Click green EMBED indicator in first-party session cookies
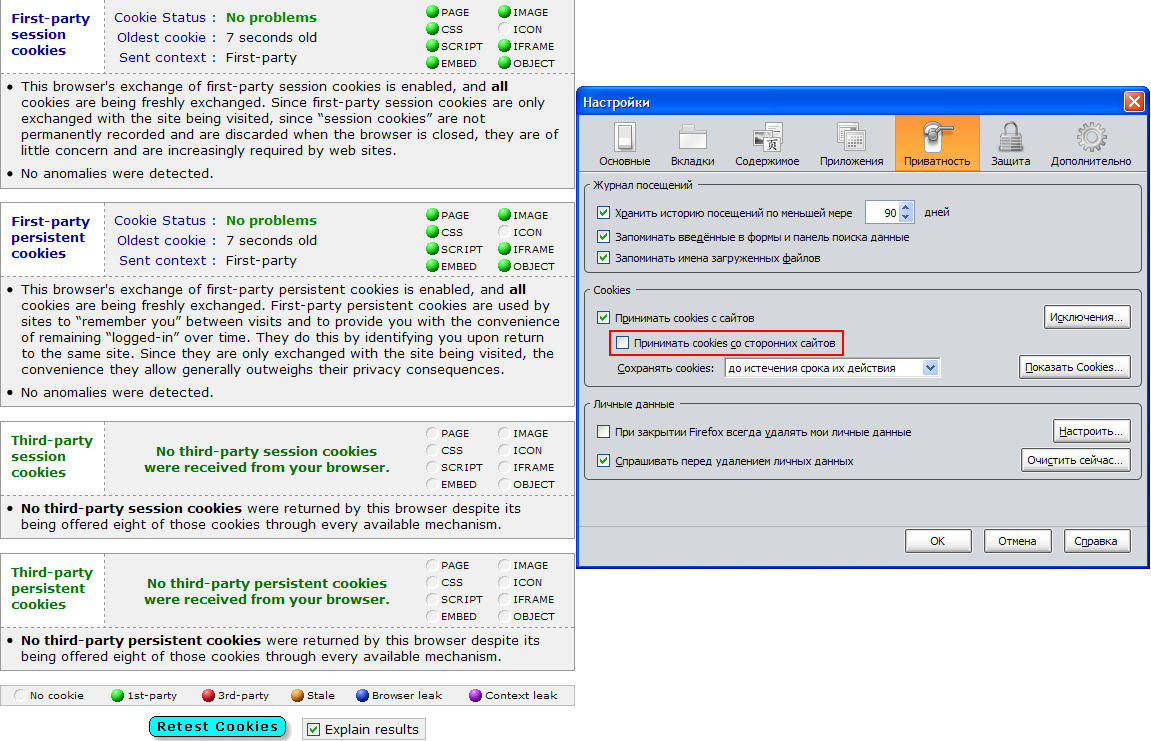The image size is (1151, 741). coord(432,63)
